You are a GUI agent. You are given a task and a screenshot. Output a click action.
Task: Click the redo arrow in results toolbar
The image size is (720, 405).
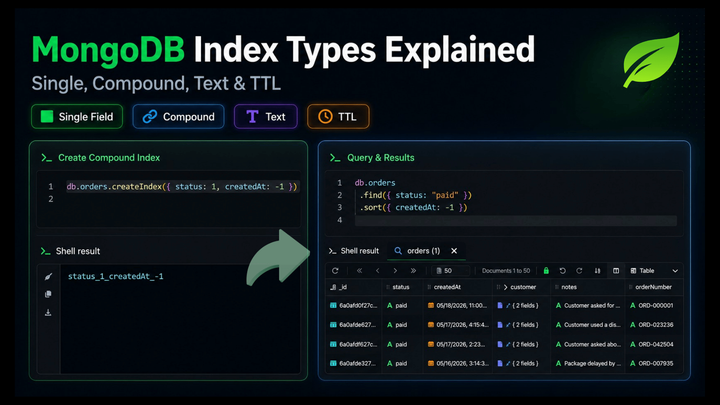(x=579, y=271)
